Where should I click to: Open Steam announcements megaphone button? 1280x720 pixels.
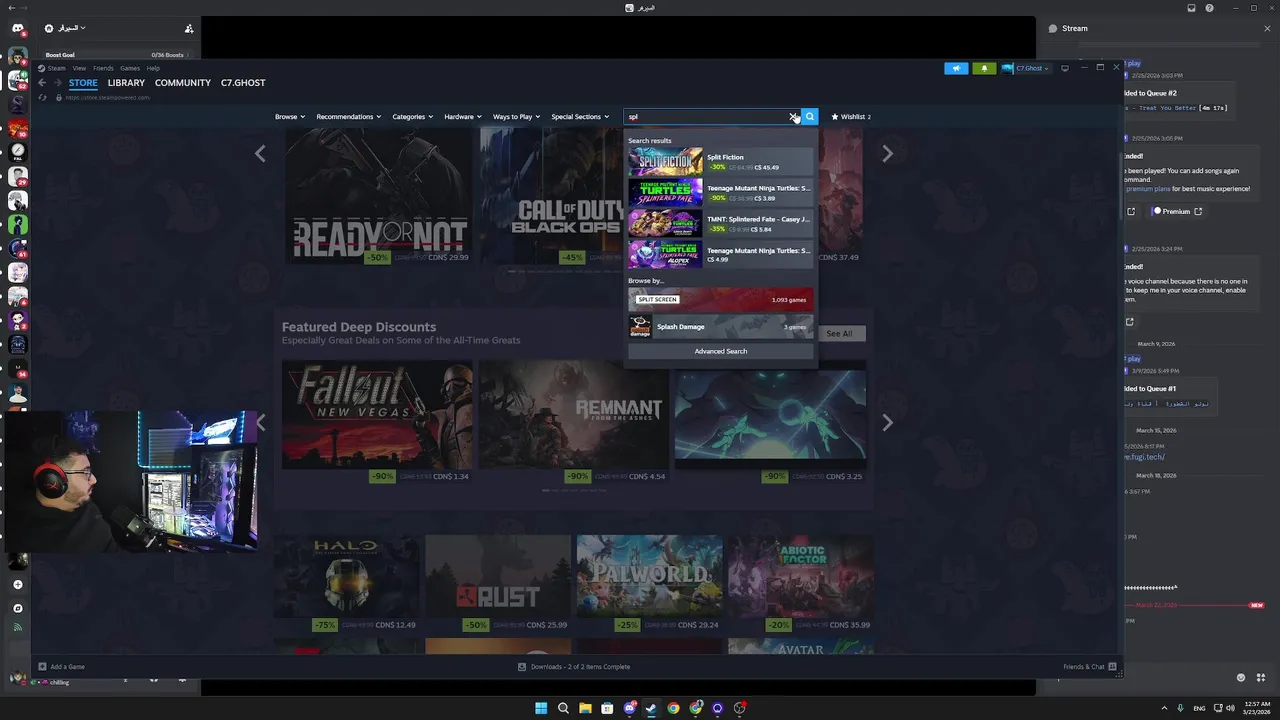click(x=956, y=68)
